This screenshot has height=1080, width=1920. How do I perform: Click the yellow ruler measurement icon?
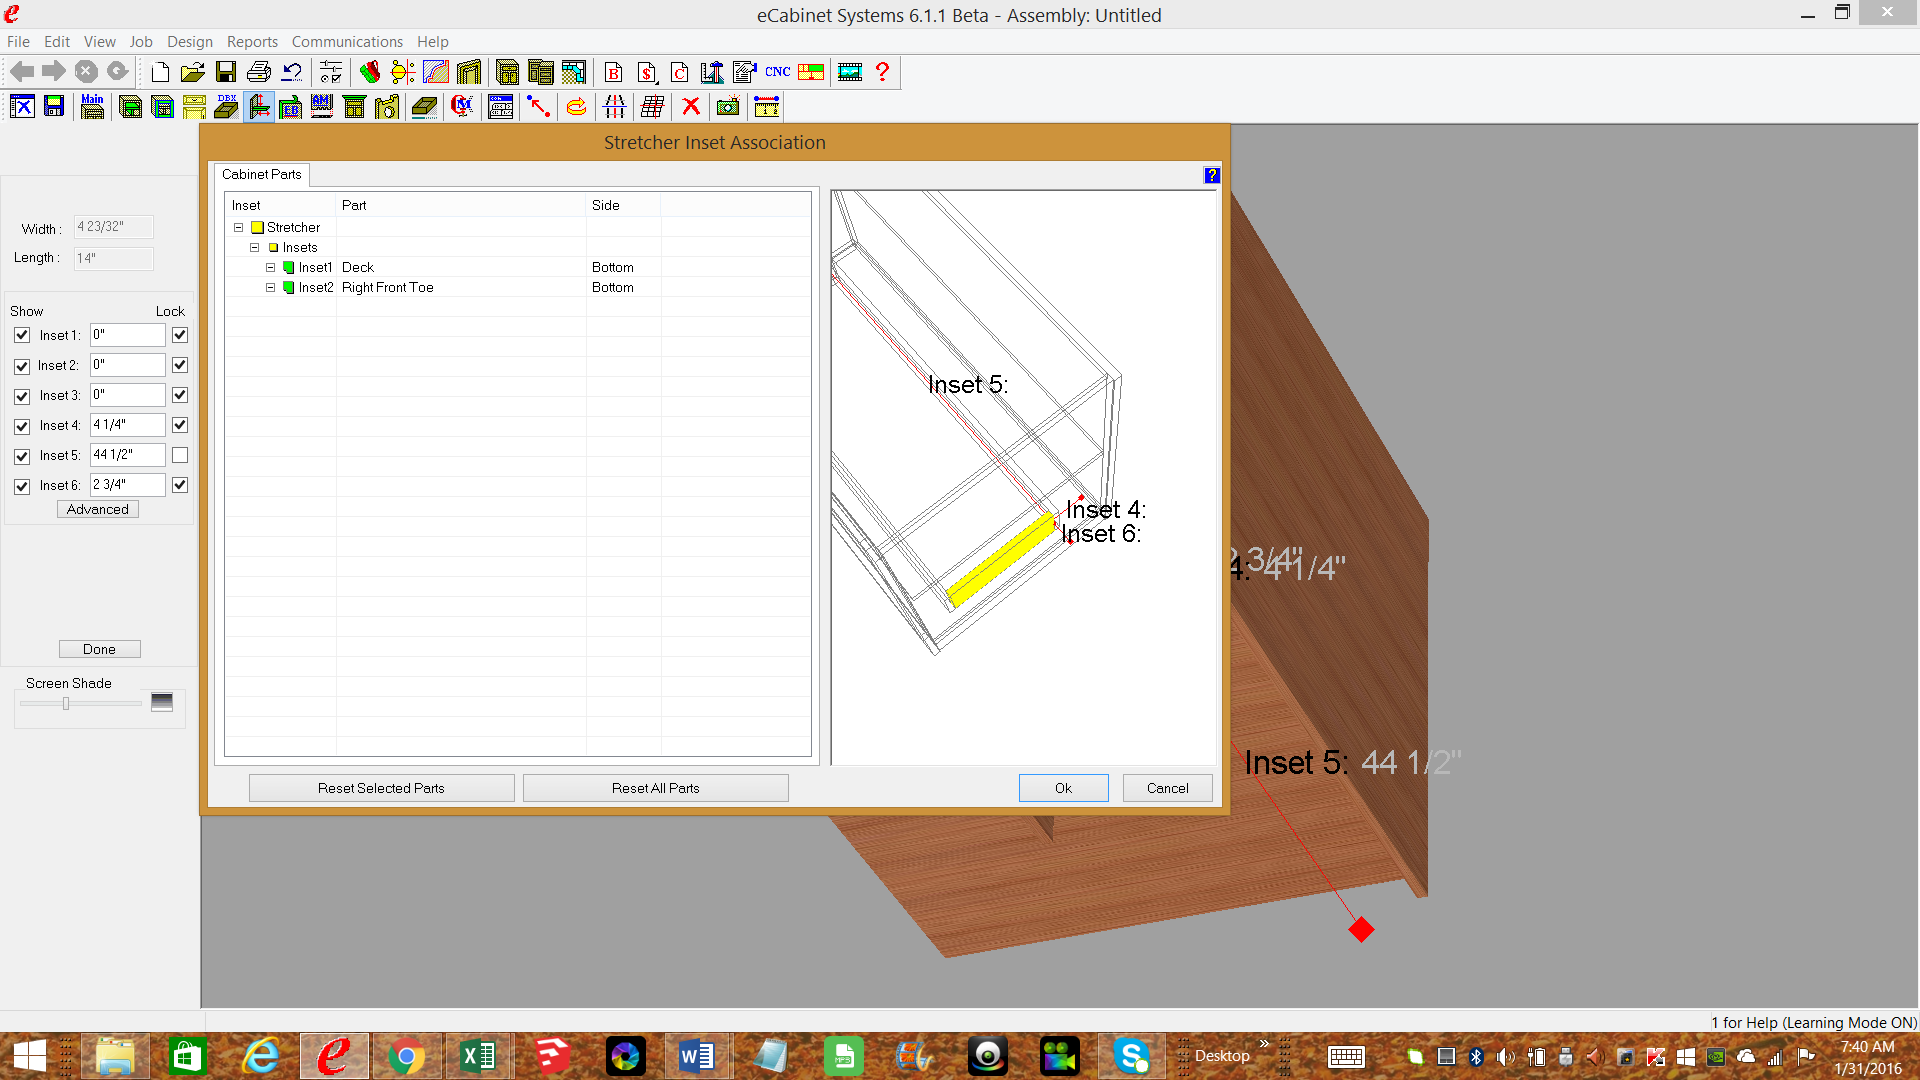[x=766, y=106]
